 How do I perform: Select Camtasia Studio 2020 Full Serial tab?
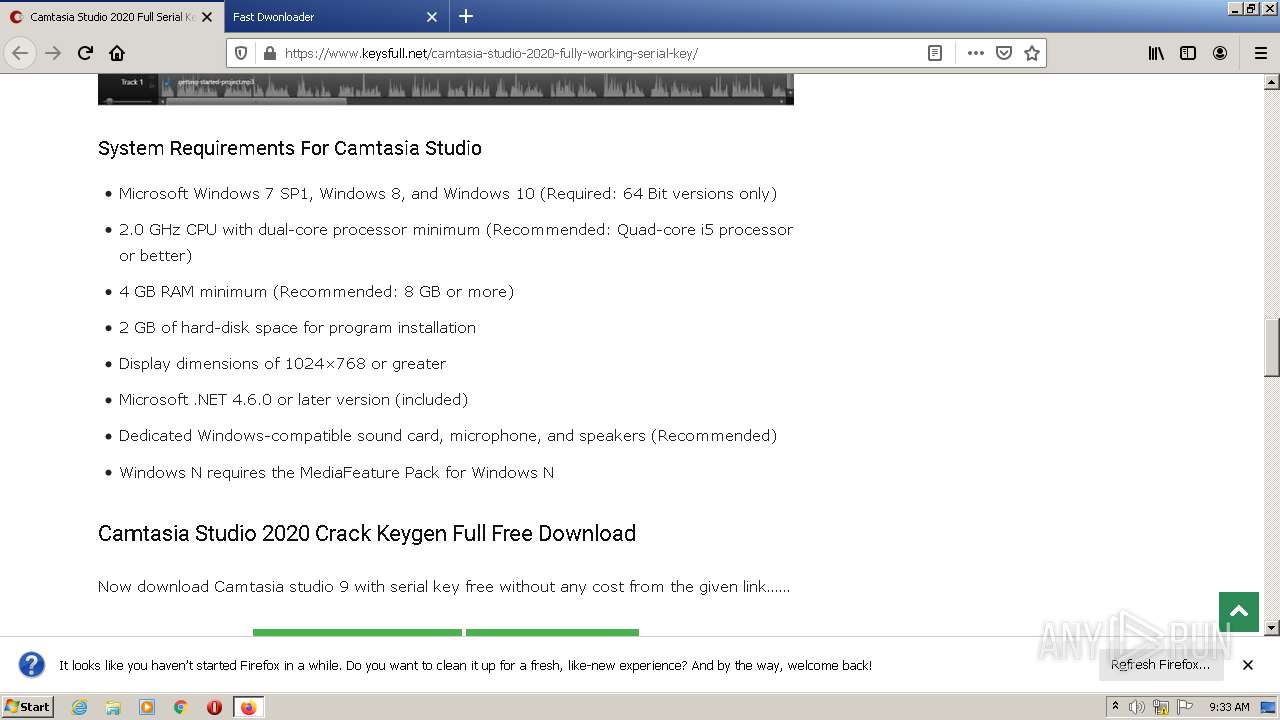click(112, 17)
